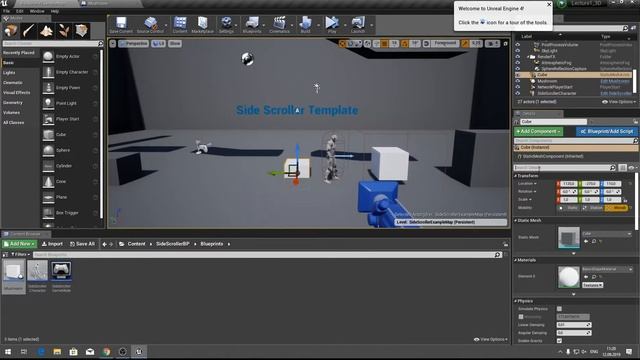
Task: Select the Paint mode brush icon
Action: pyautogui.click(x=29, y=31)
